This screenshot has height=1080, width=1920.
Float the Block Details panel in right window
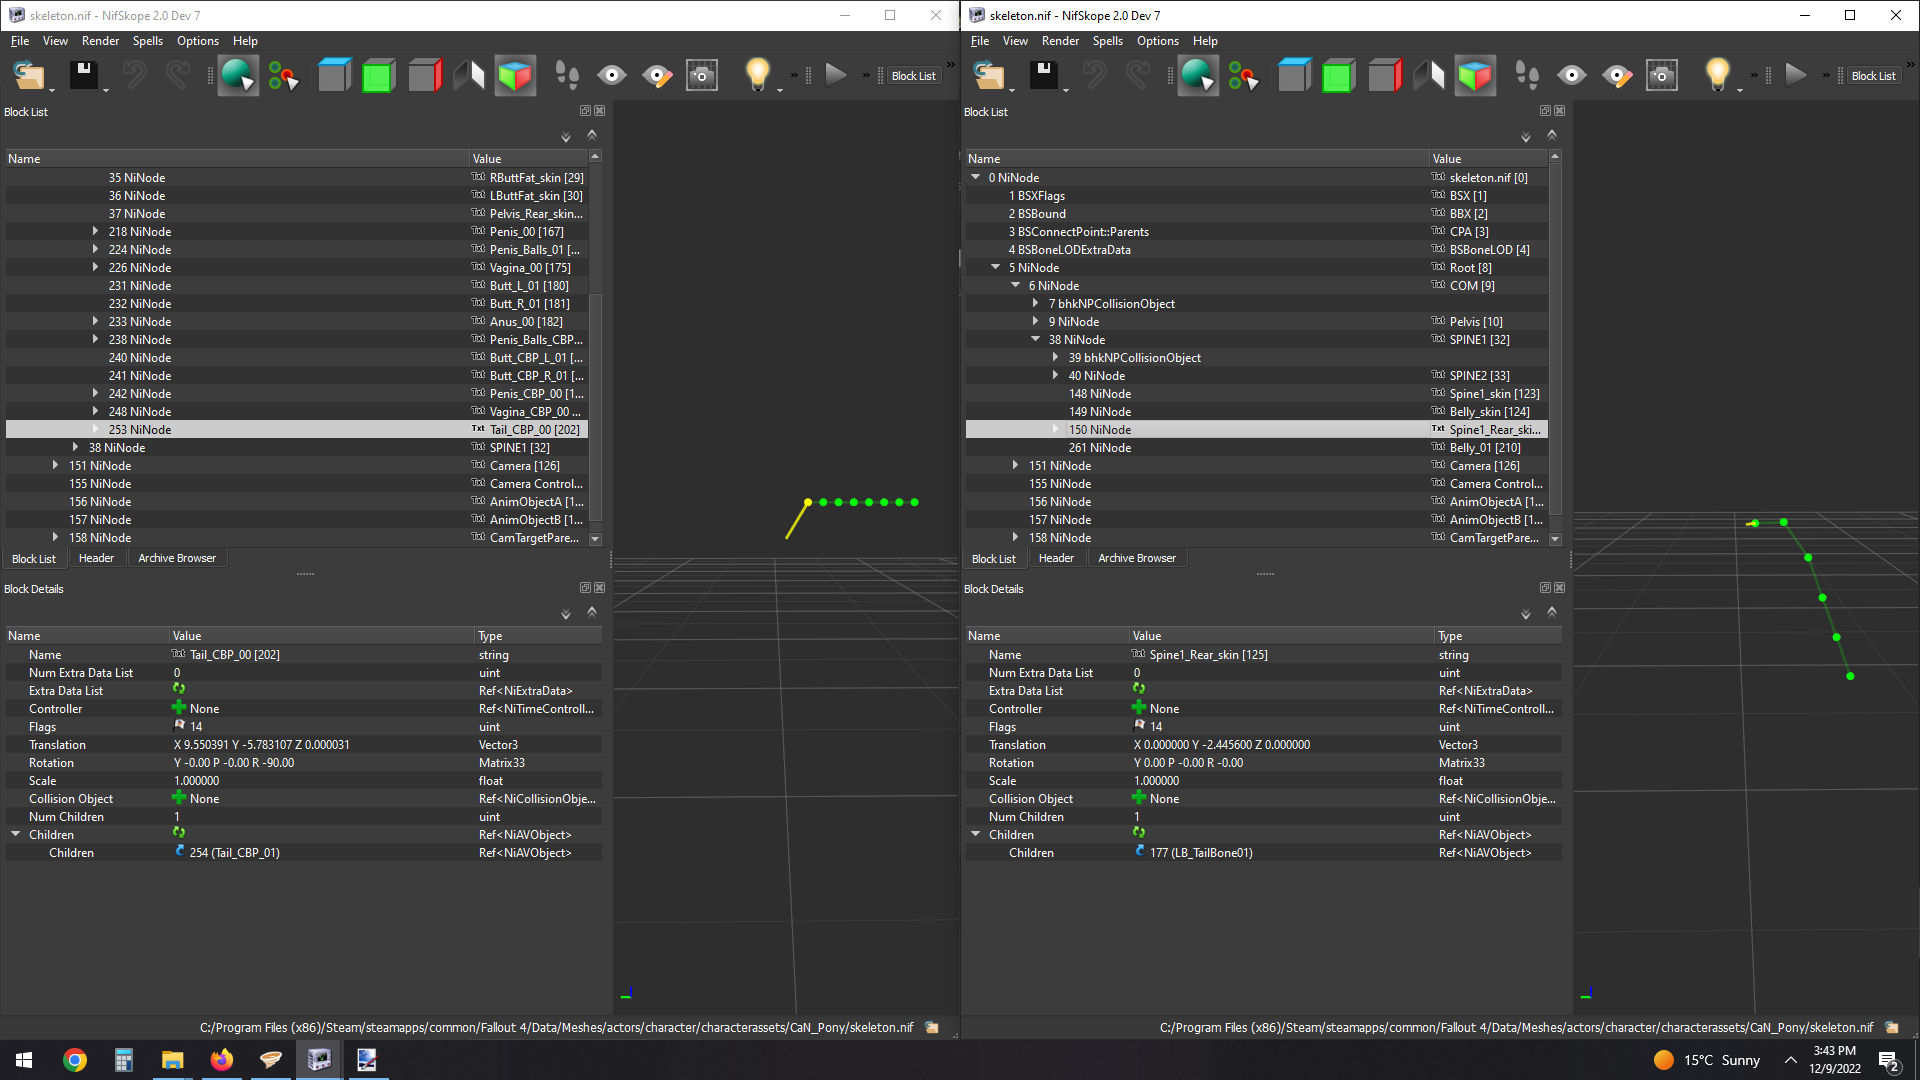coord(1545,588)
